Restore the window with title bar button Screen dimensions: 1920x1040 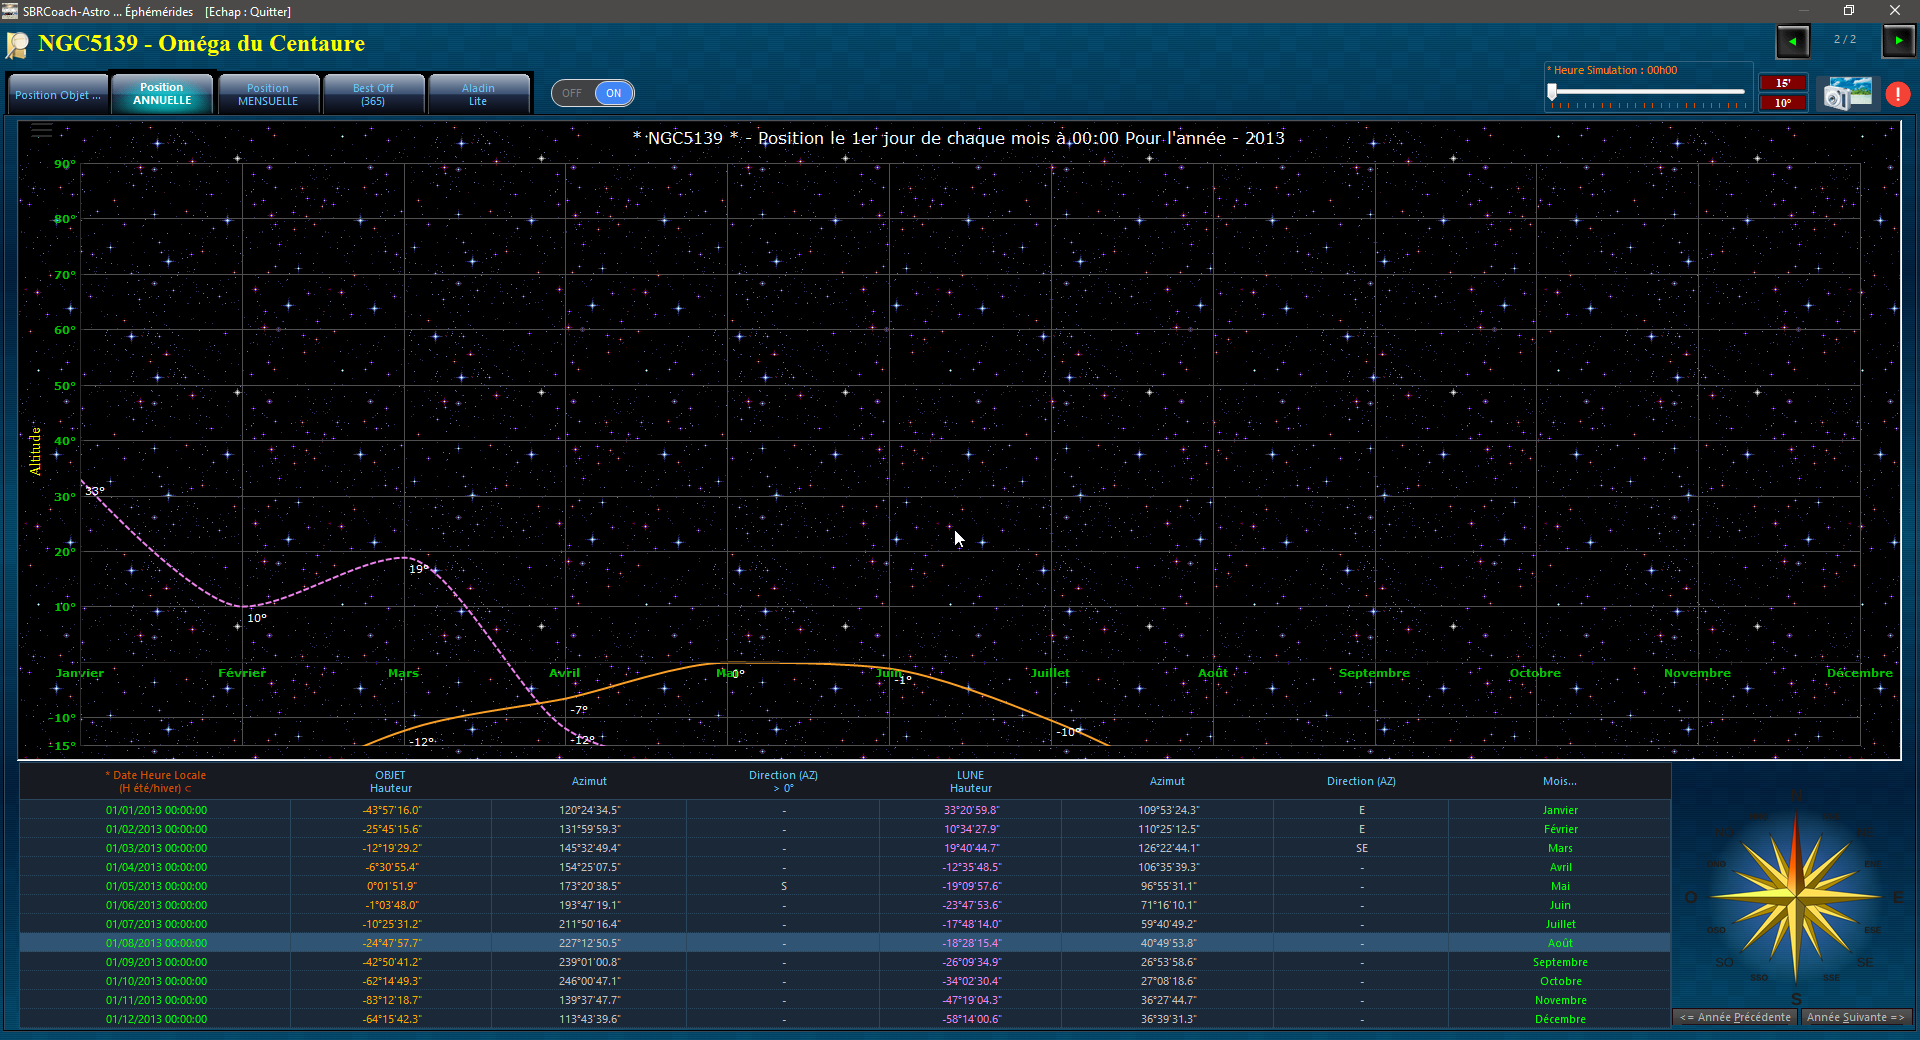point(1849,11)
